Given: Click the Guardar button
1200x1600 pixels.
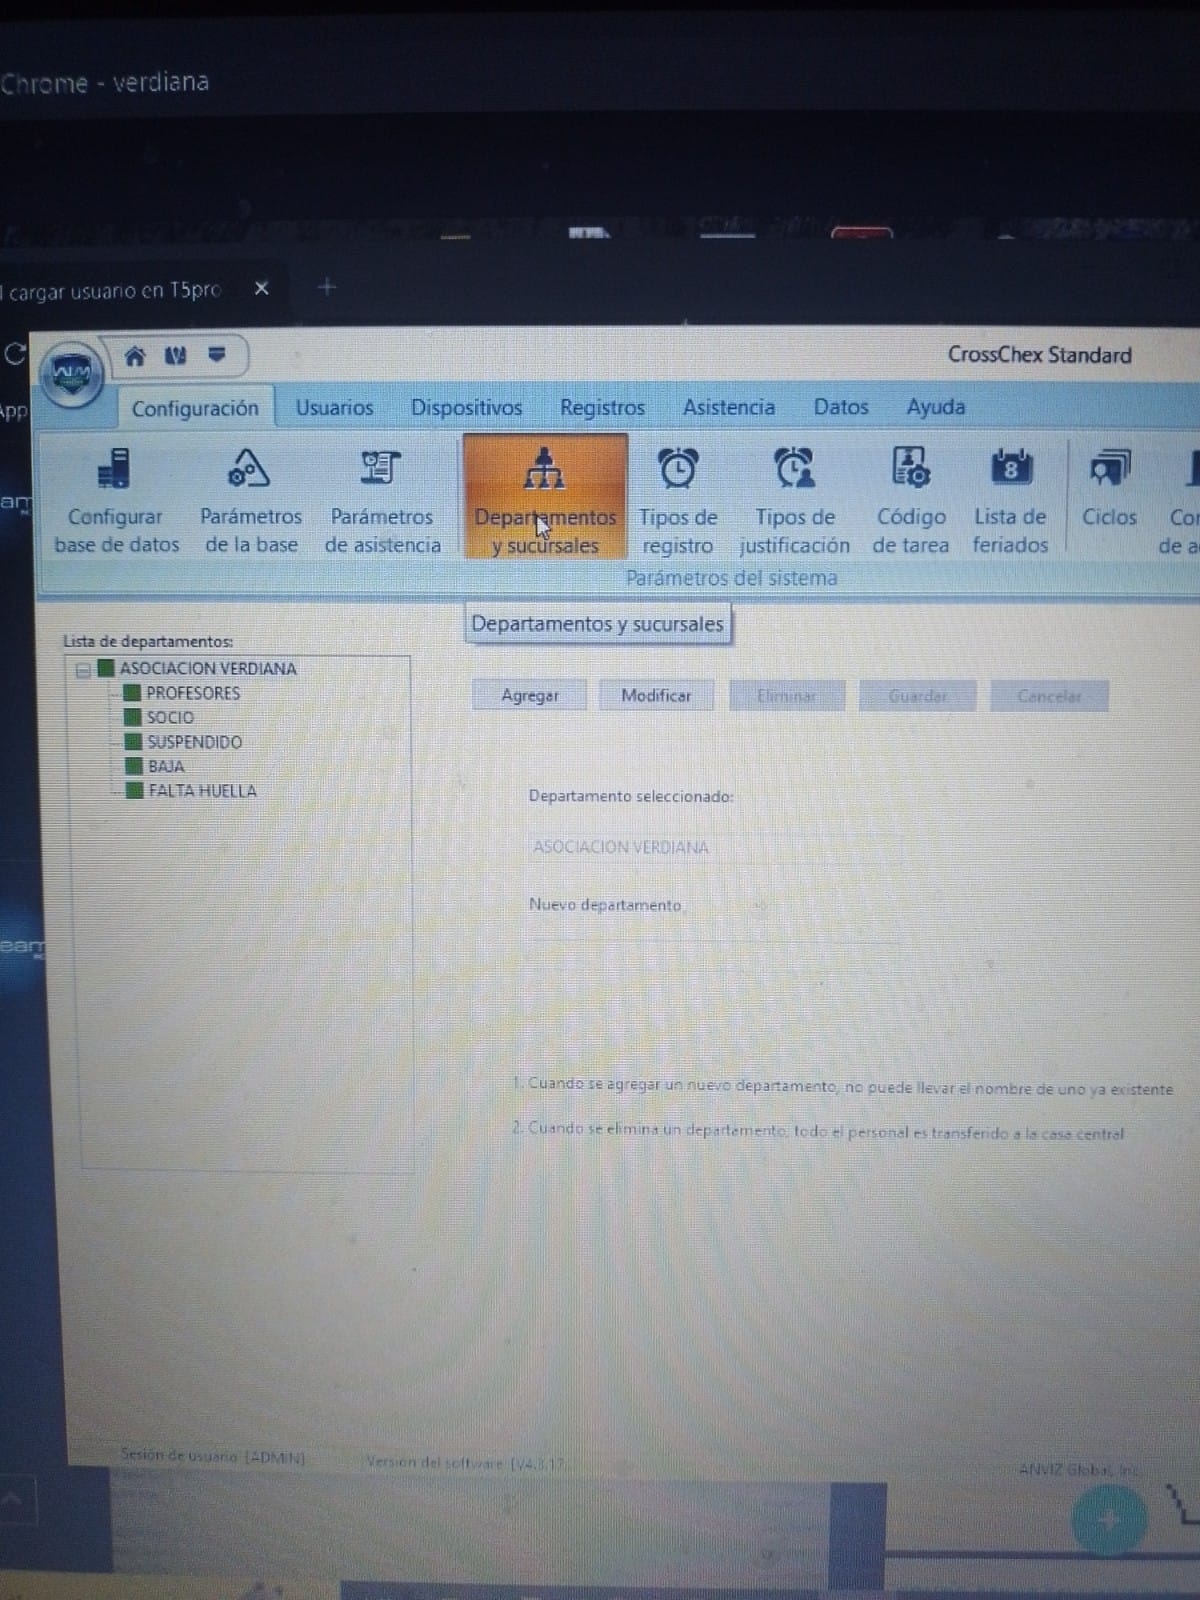Looking at the screenshot, I should pos(917,695).
